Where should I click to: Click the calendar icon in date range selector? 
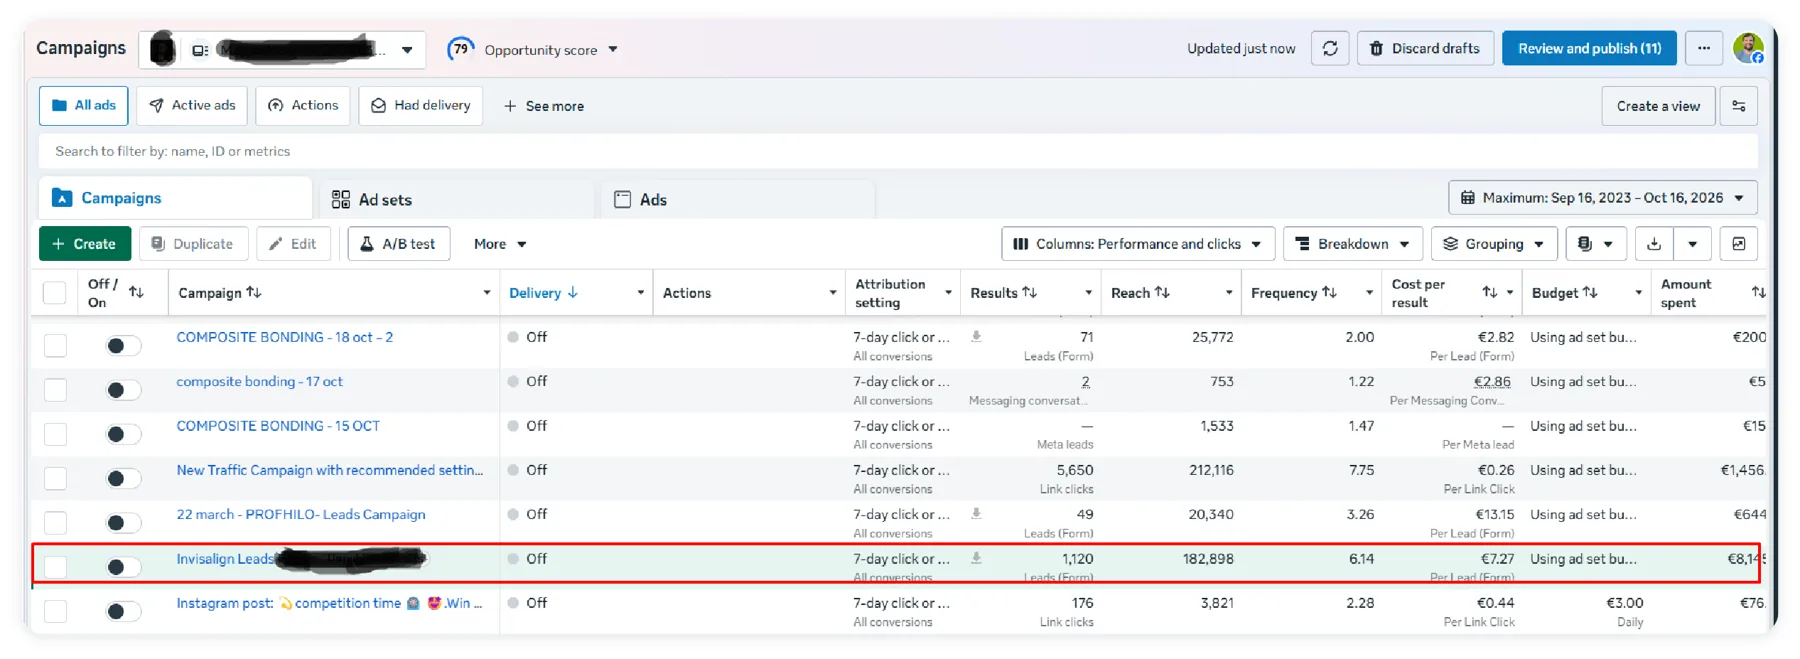pyautogui.click(x=1467, y=198)
